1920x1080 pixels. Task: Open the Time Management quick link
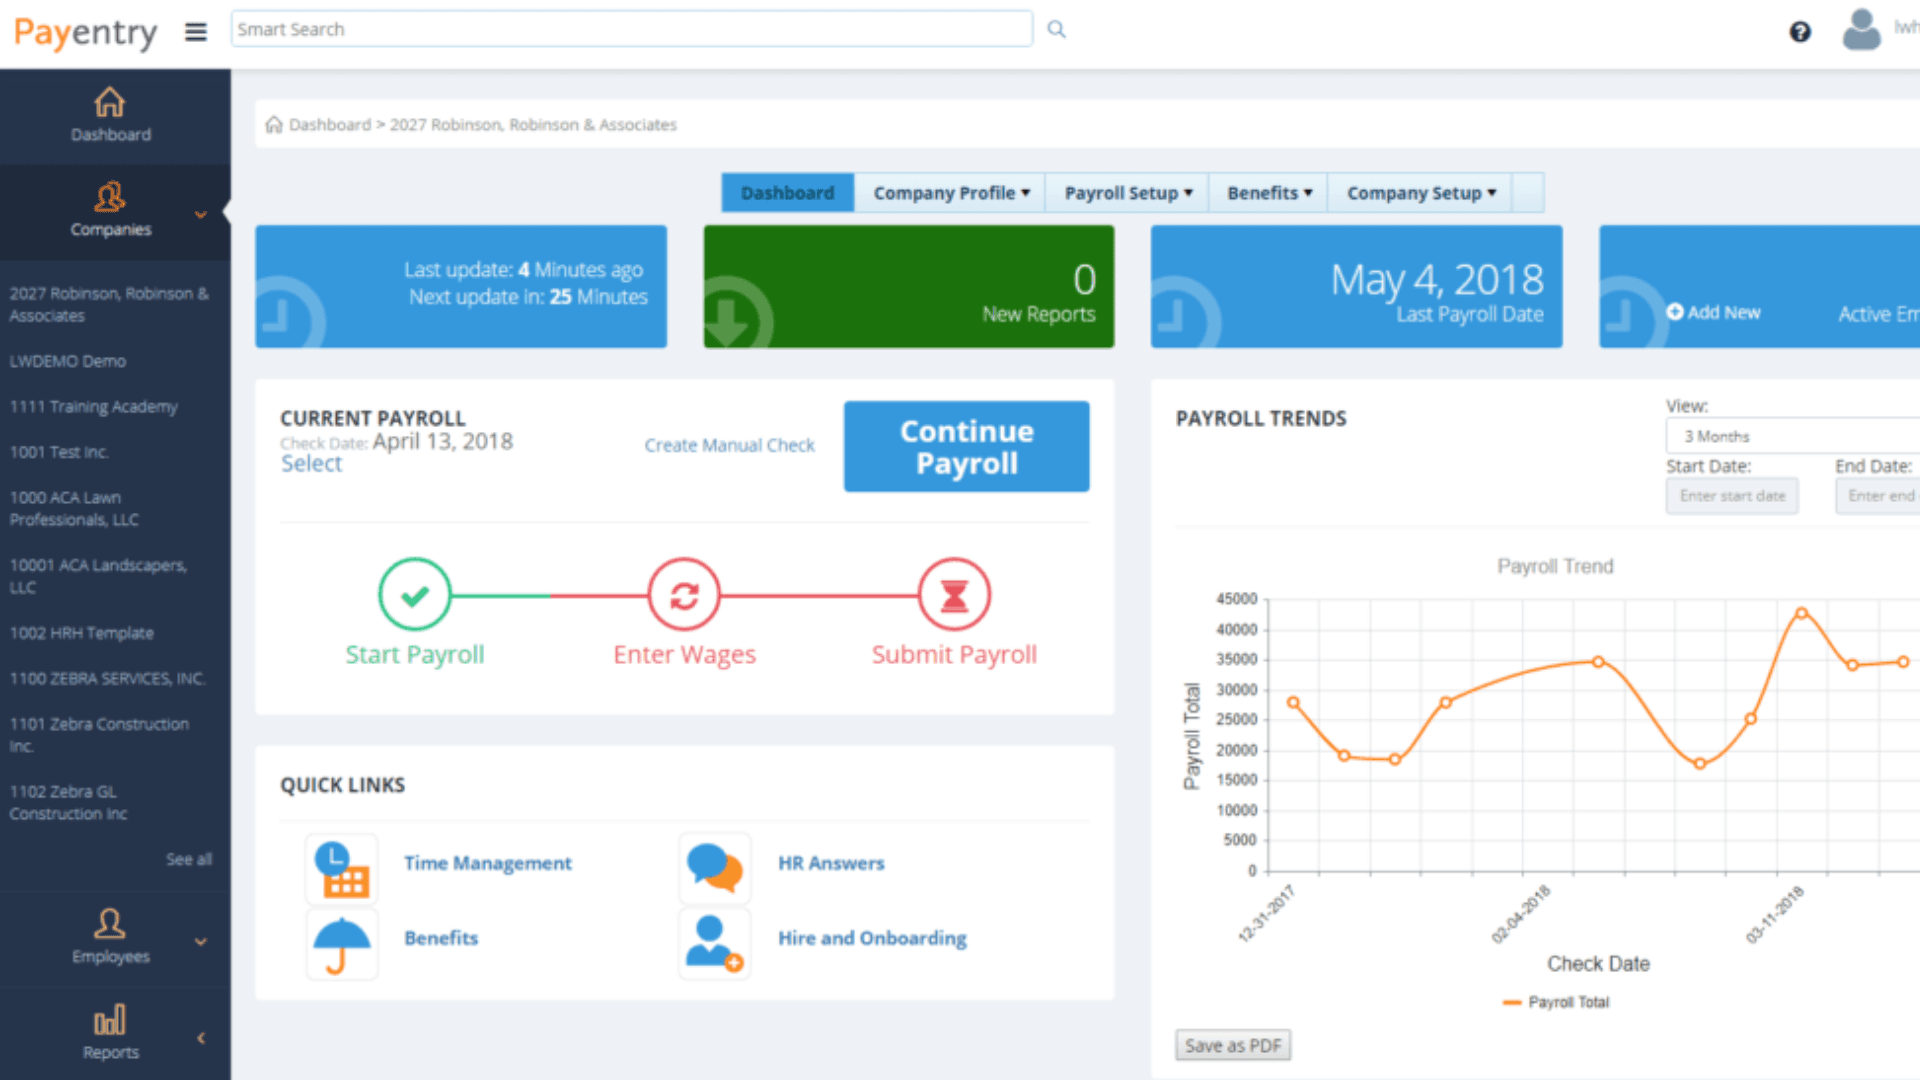pos(488,863)
